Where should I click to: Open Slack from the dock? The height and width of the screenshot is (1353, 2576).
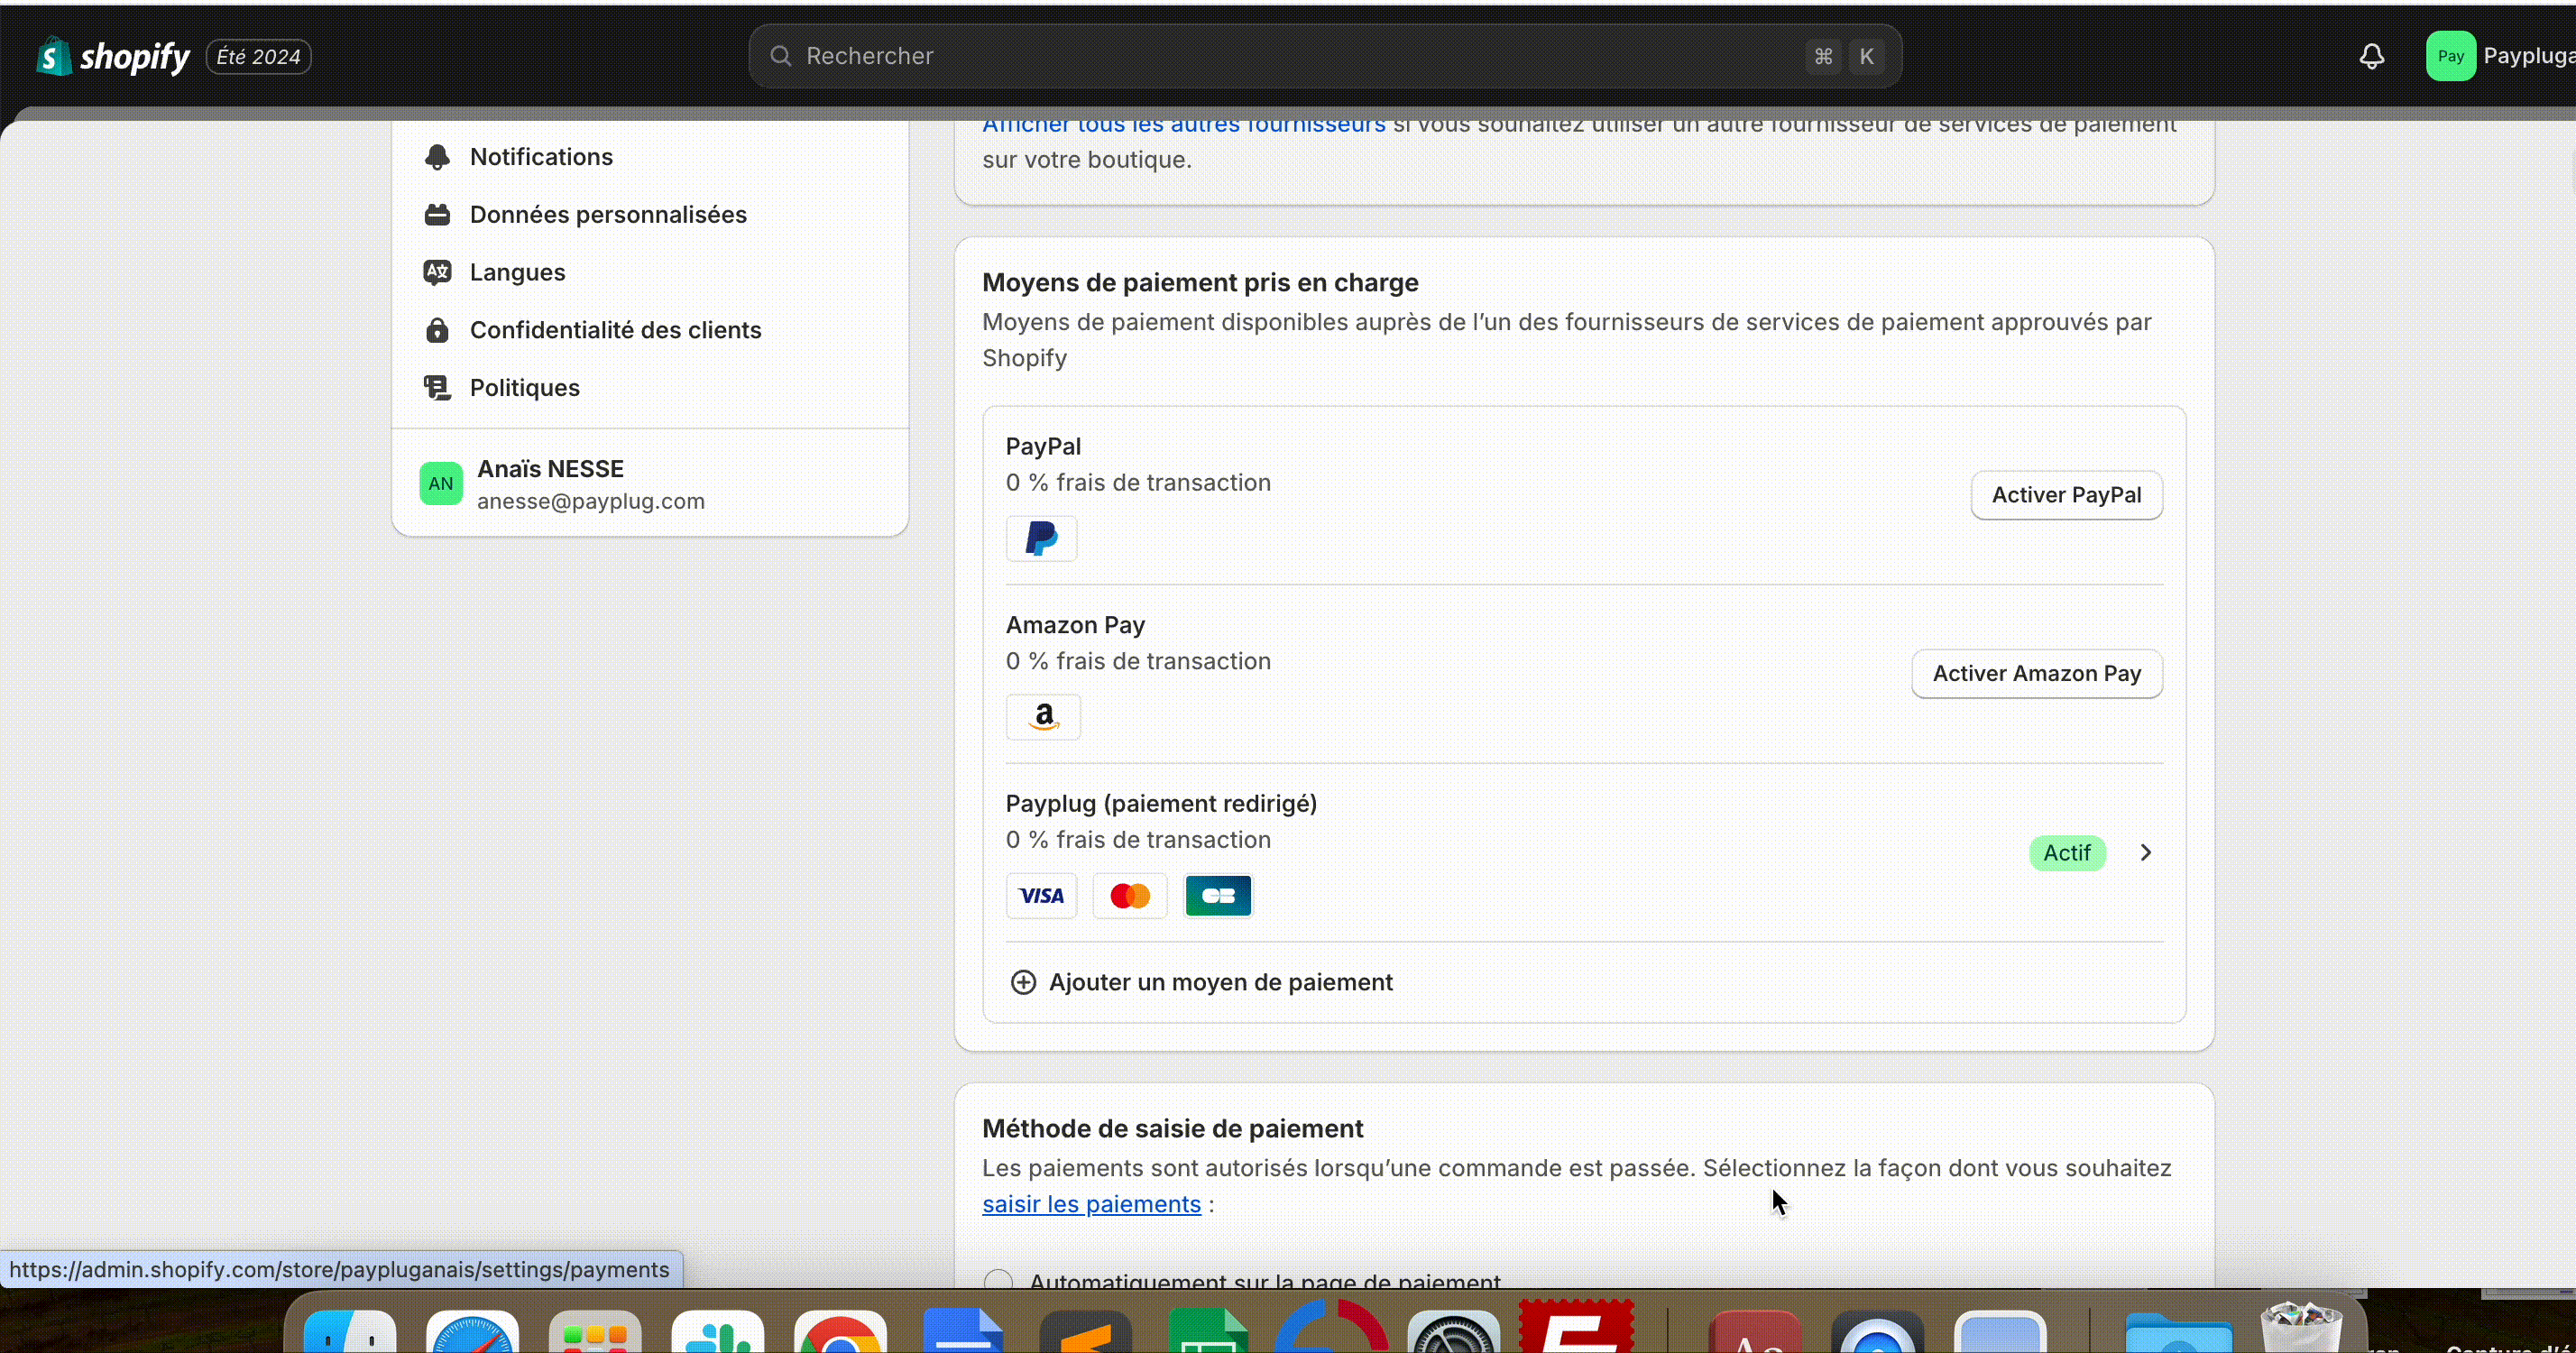click(717, 1331)
